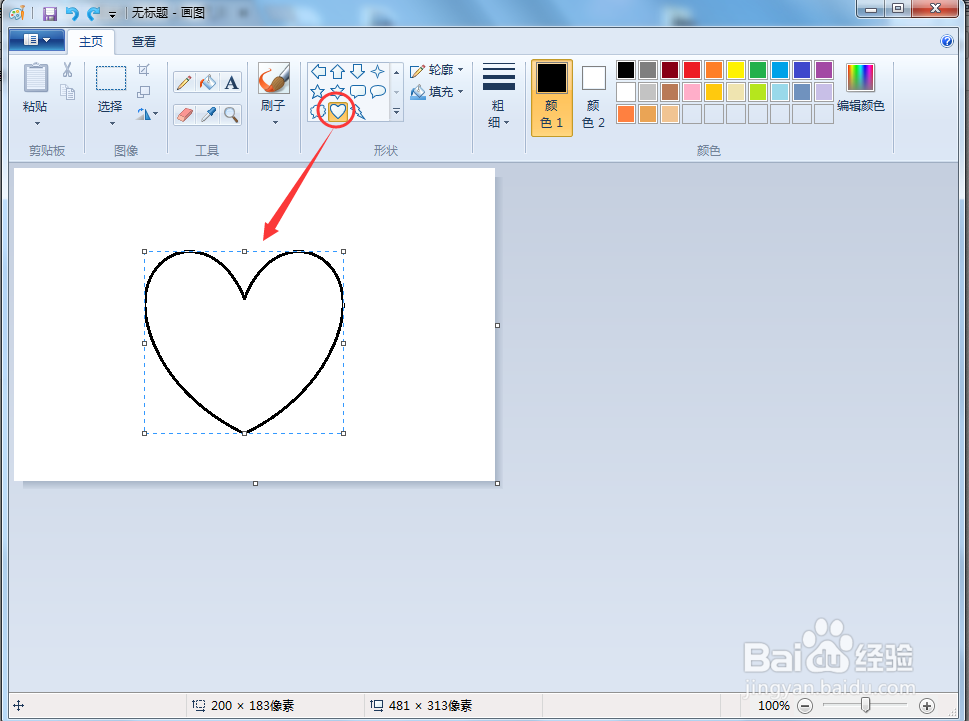Select the heart shape
Viewport: 969px width, 721px height.
[x=337, y=111]
